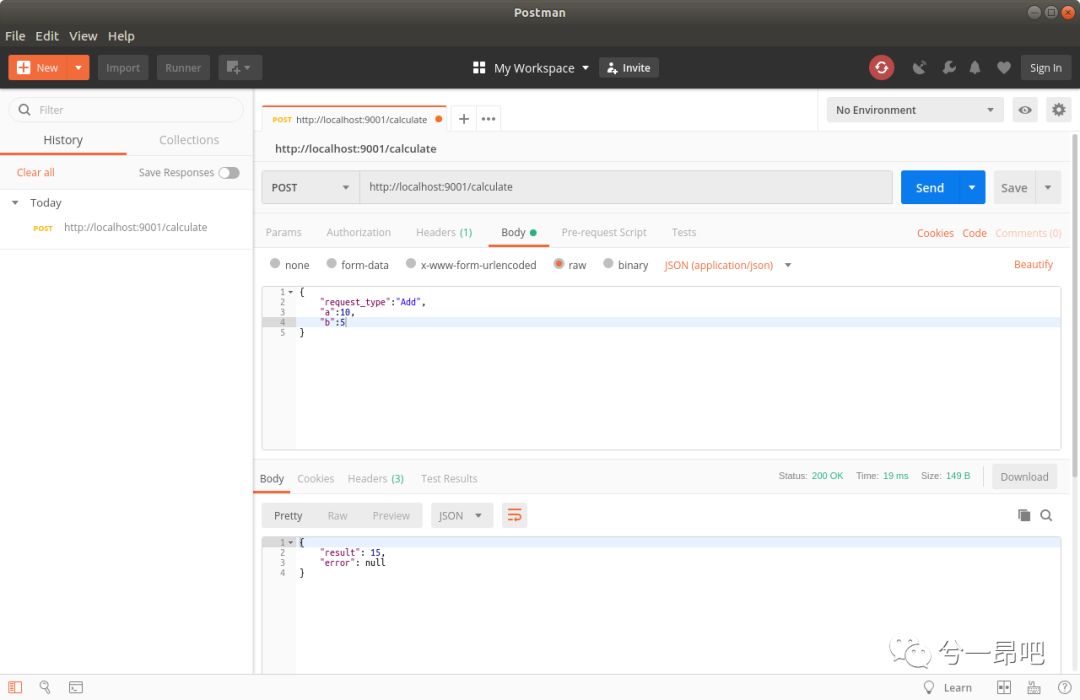1080x700 pixels.
Task: Click the blue Send button
Action: (x=929, y=187)
